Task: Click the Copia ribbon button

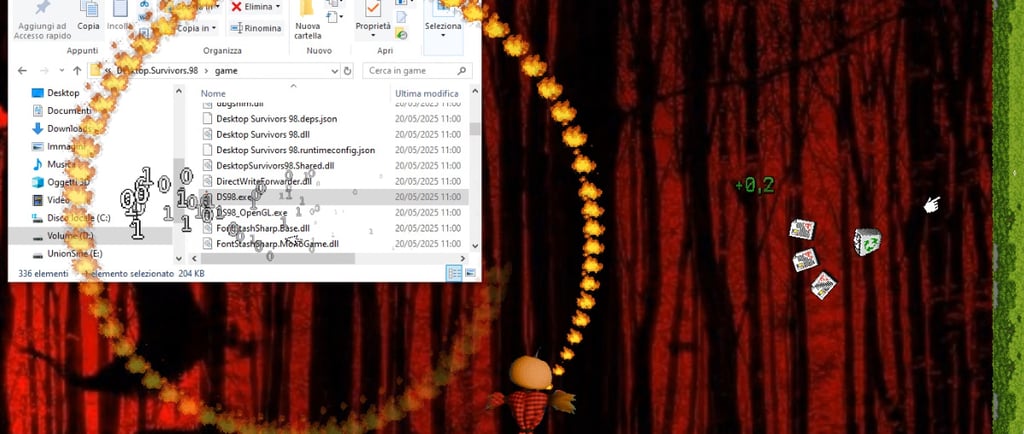Action: [x=88, y=18]
